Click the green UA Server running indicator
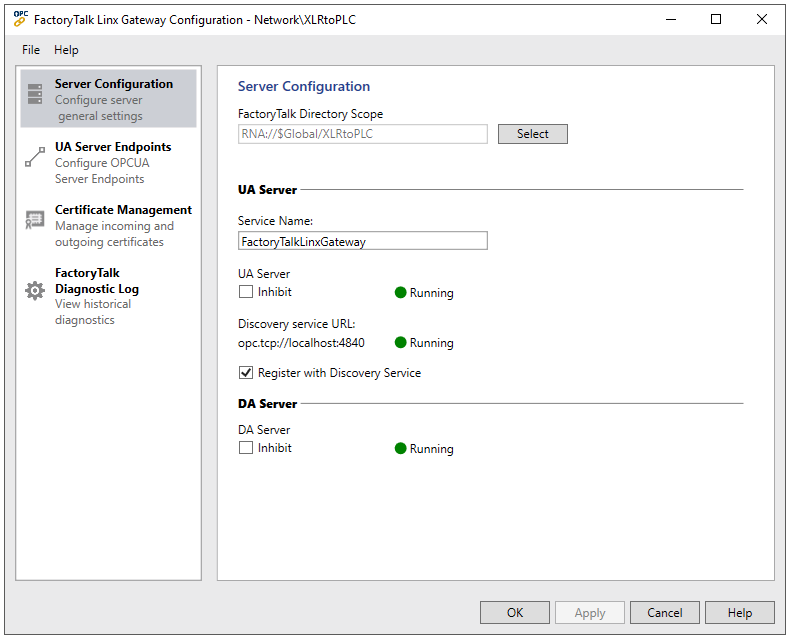The height and width of the screenshot is (640, 791). pyautogui.click(x=401, y=293)
